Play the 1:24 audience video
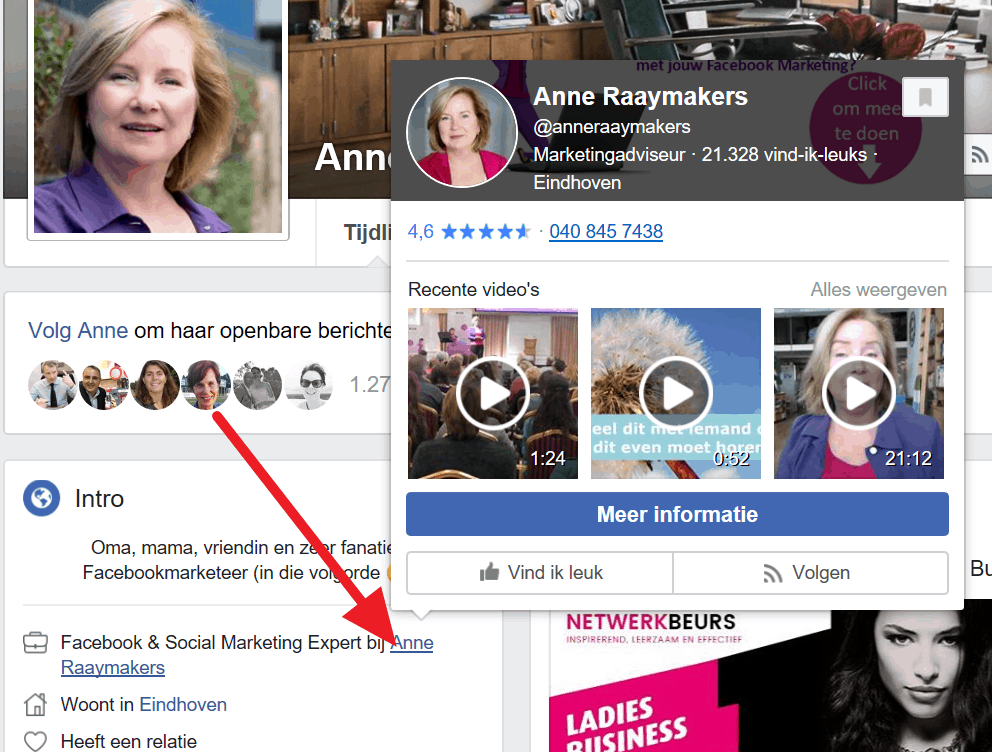Viewport: 992px width, 752px height. (x=493, y=393)
